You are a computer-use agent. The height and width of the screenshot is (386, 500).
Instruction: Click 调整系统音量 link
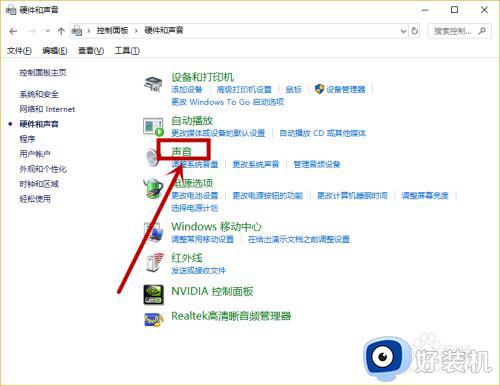coord(195,164)
